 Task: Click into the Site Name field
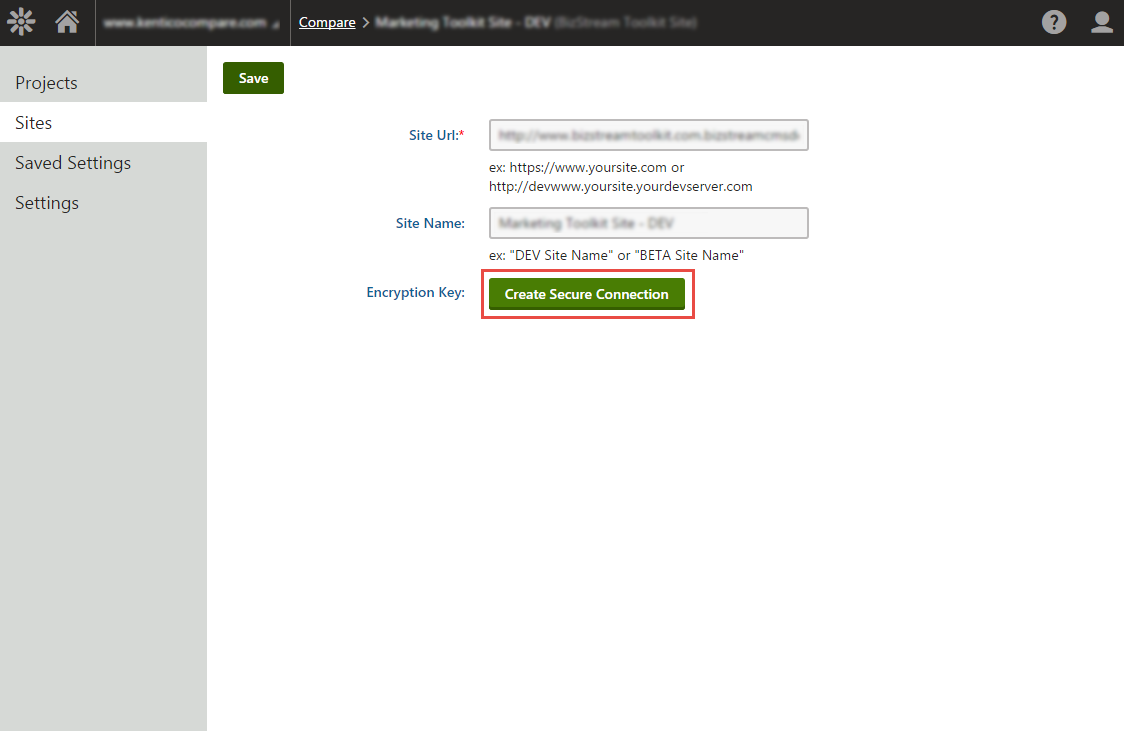(648, 223)
